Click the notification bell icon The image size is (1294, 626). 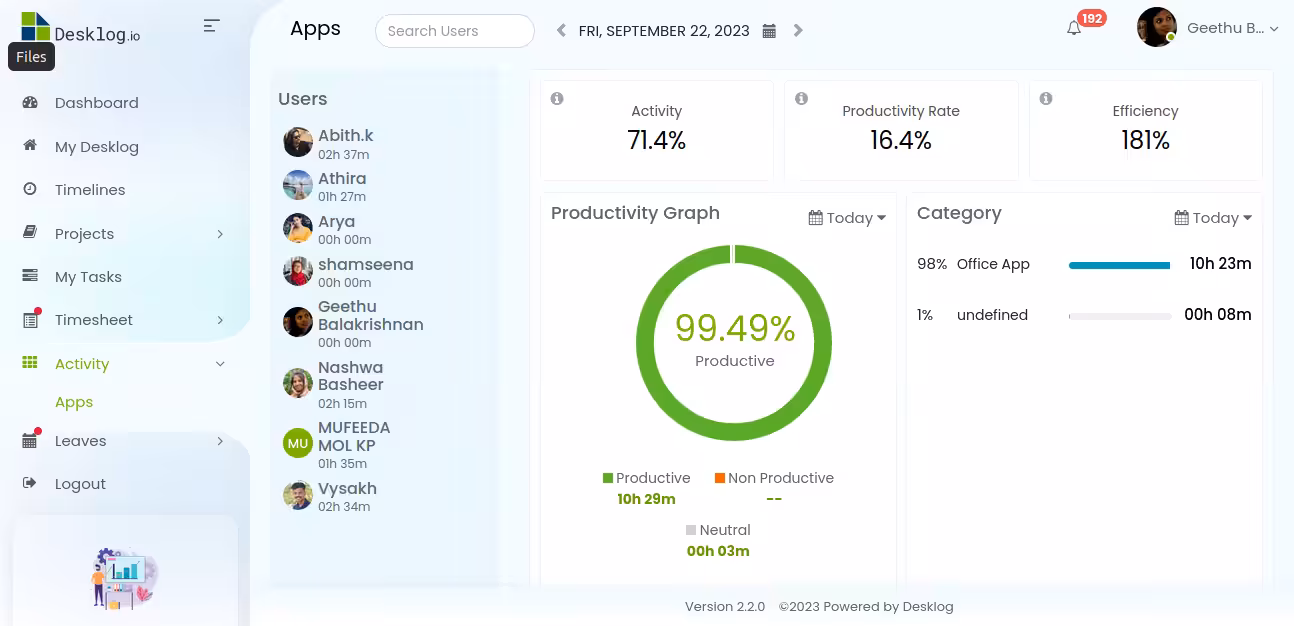(1074, 29)
